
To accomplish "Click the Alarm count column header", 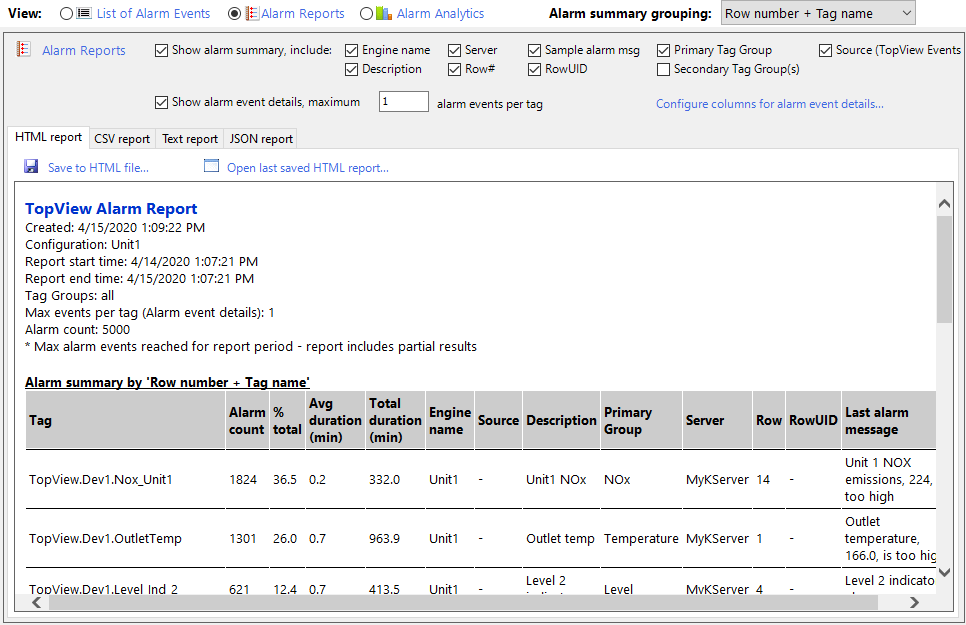I will 247,420.
